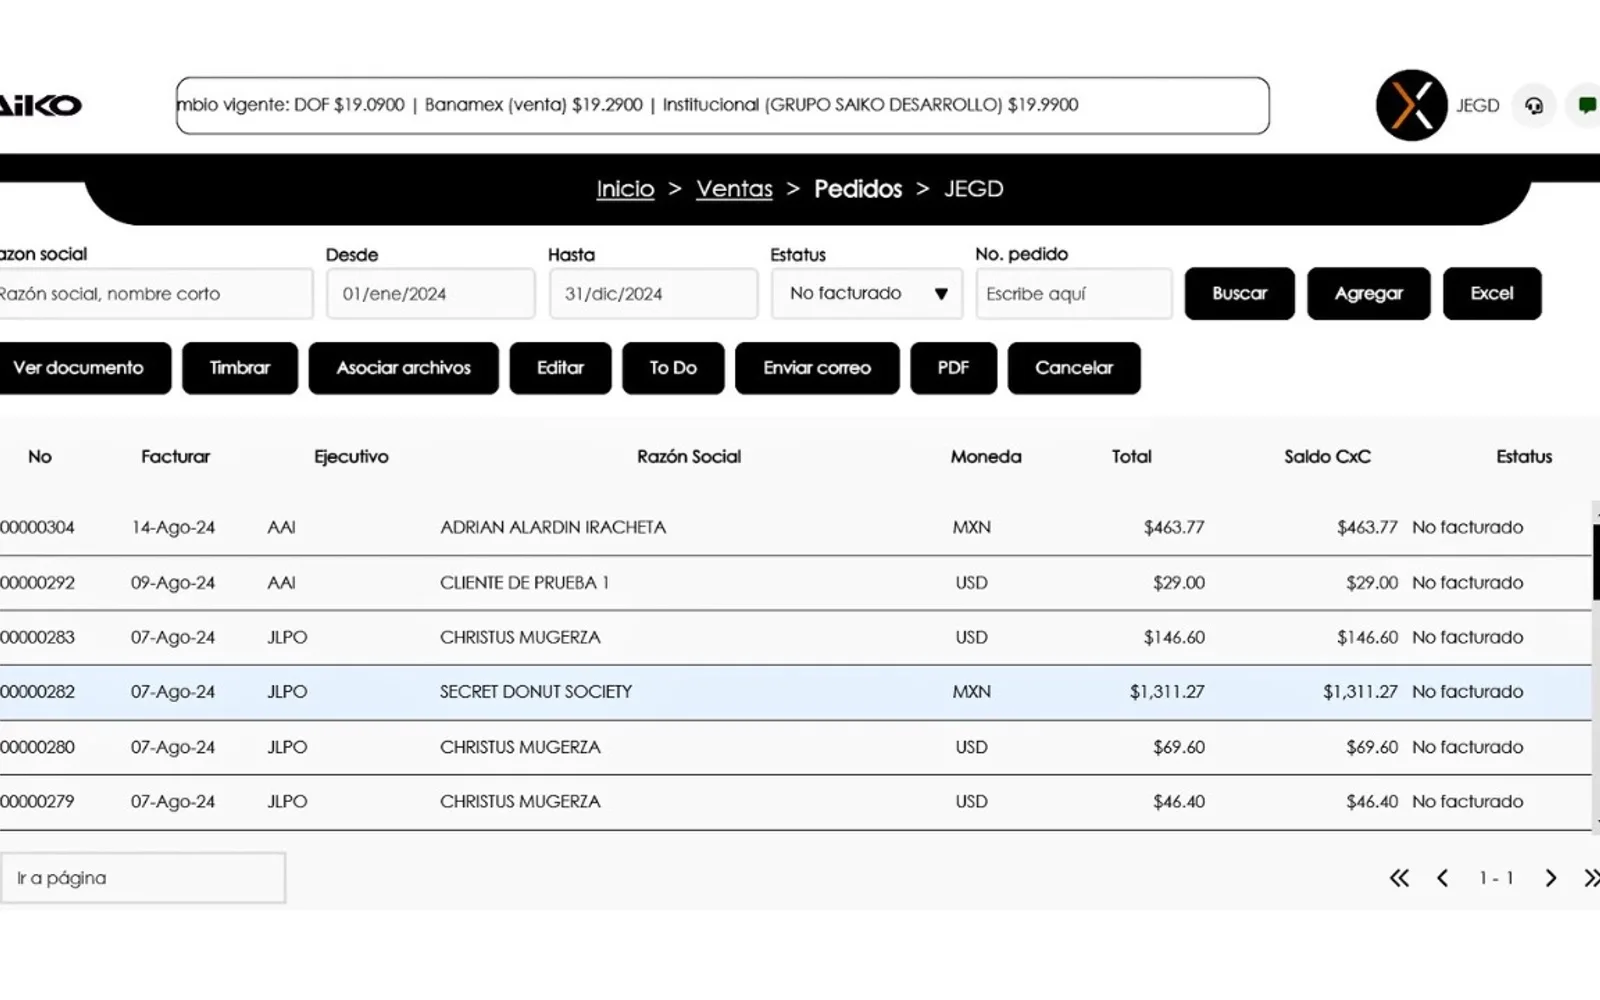
Task: Open the headset support icon
Action: 1533,105
